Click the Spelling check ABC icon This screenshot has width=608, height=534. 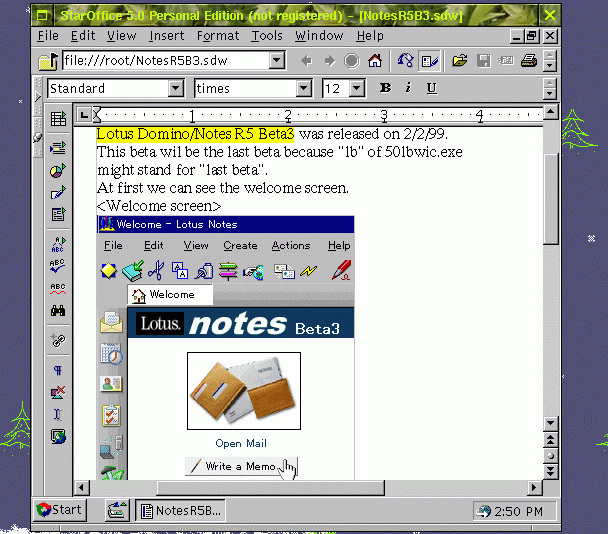[58, 266]
